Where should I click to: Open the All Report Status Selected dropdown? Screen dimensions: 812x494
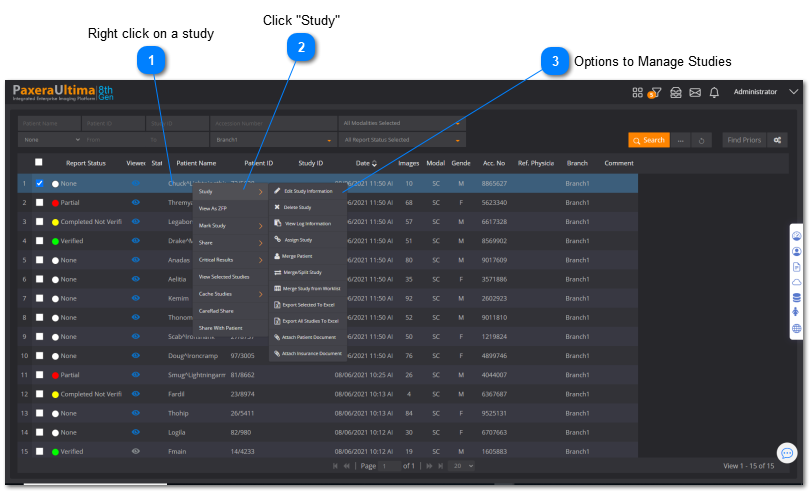pyautogui.click(x=402, y=140)
